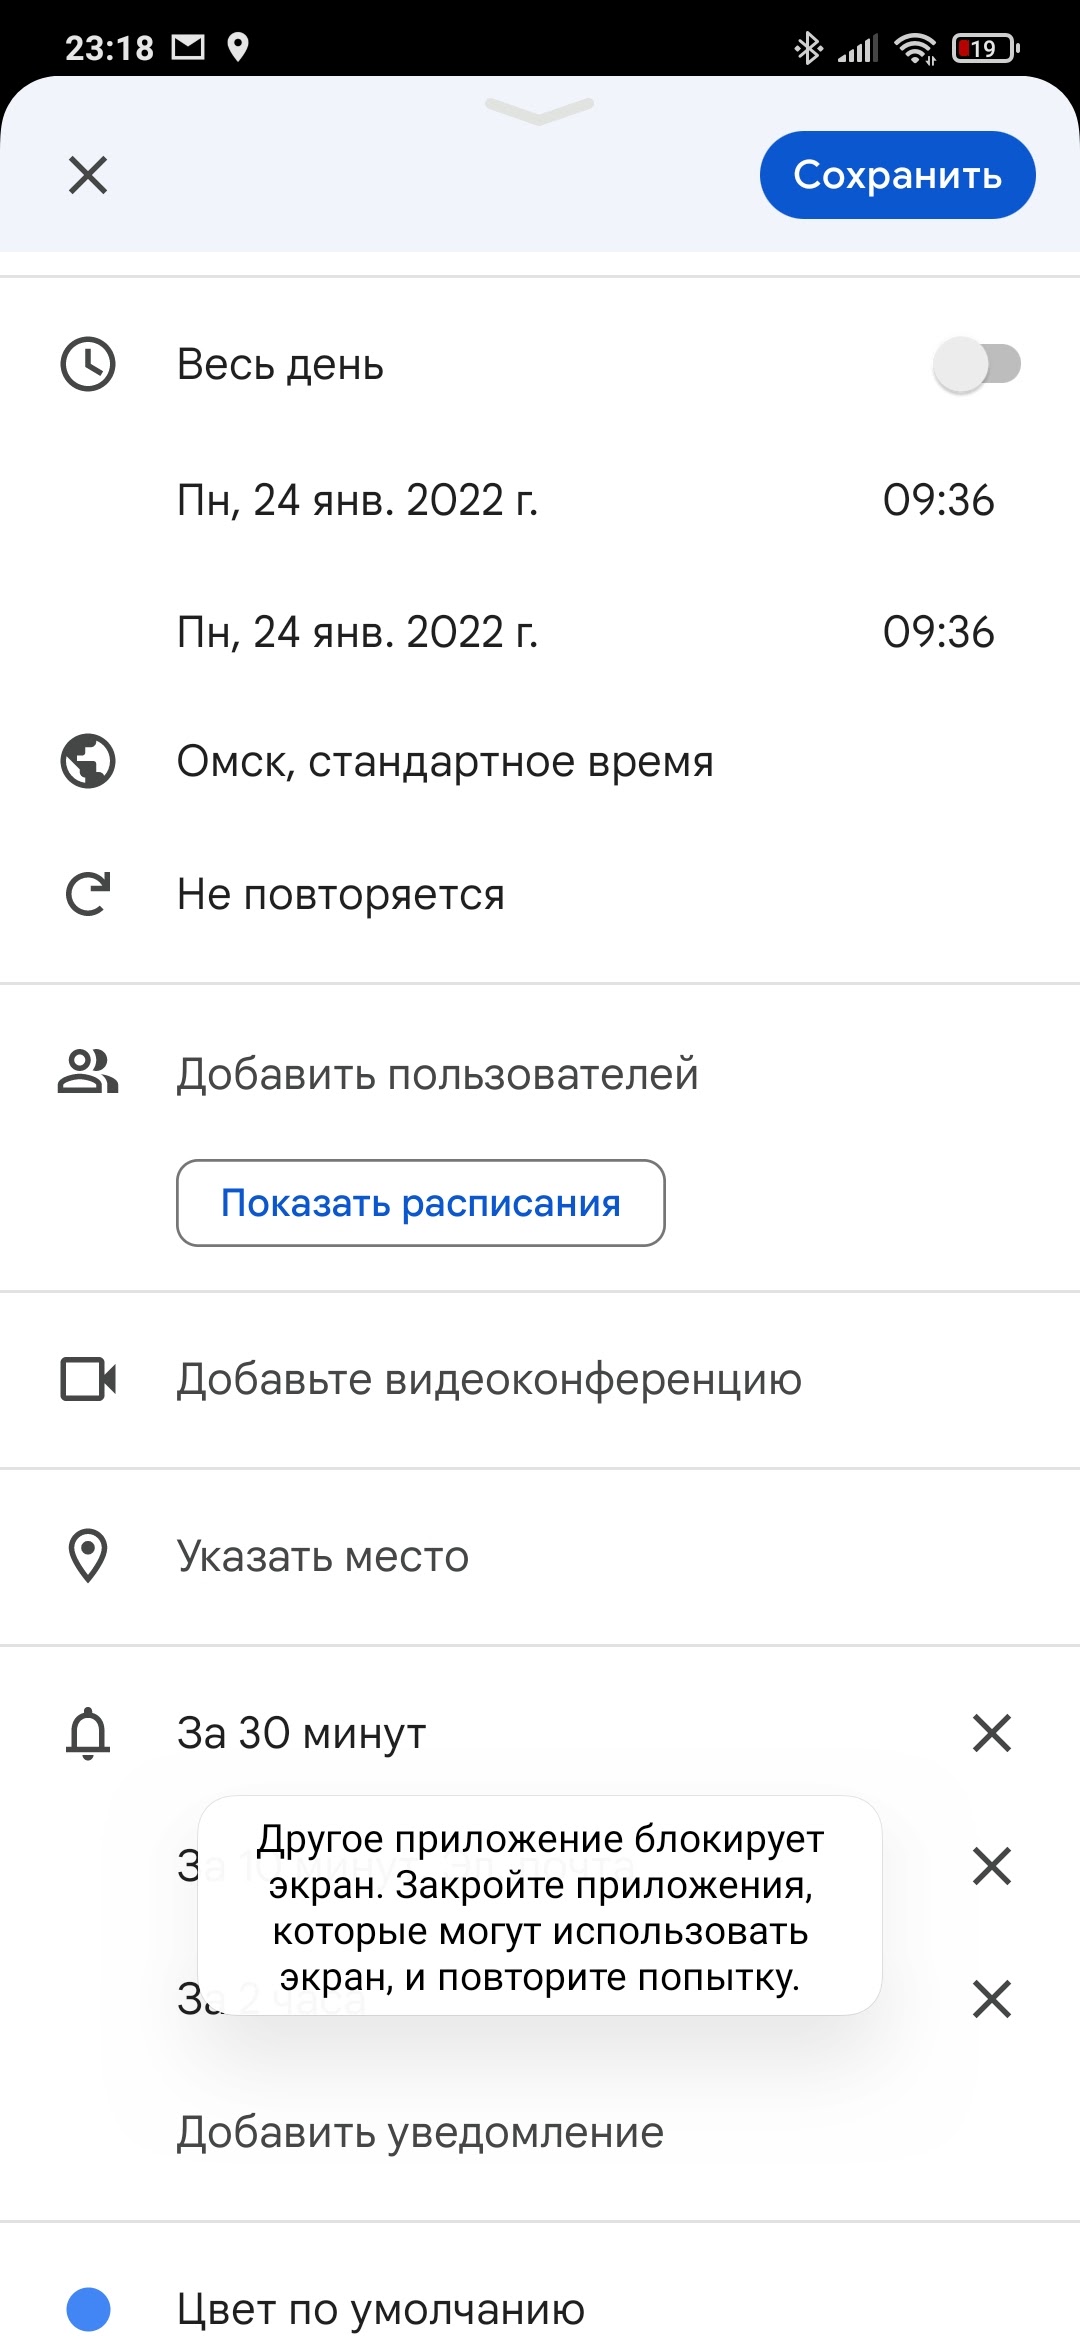
Task: Close the event editor with X
Action: 88,176
